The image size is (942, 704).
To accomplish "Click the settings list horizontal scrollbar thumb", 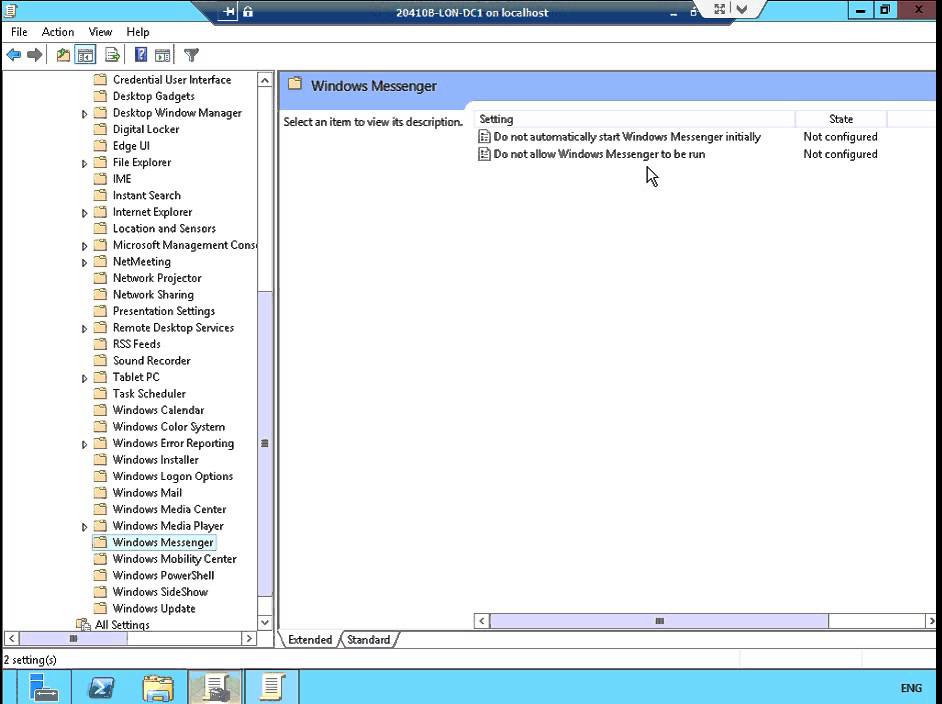I will pos(659,621).
